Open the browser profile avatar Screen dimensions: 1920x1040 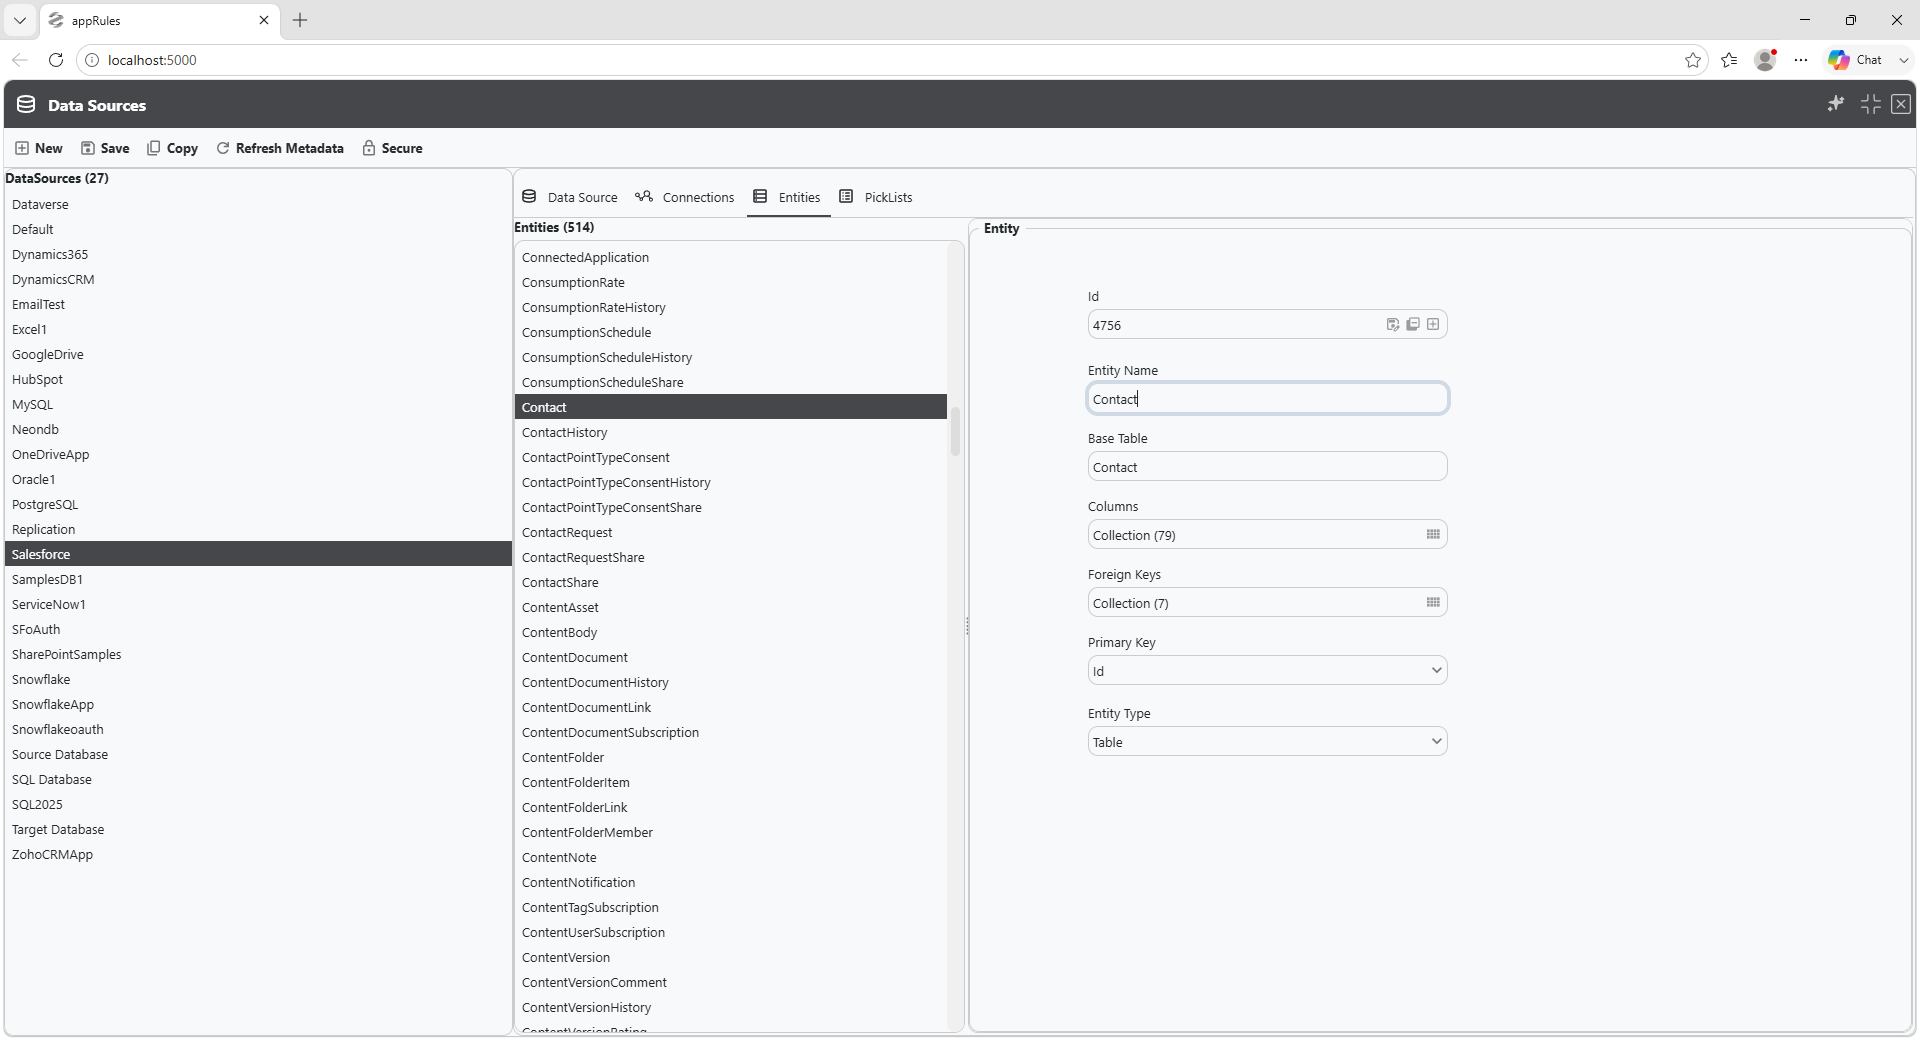1765,60
